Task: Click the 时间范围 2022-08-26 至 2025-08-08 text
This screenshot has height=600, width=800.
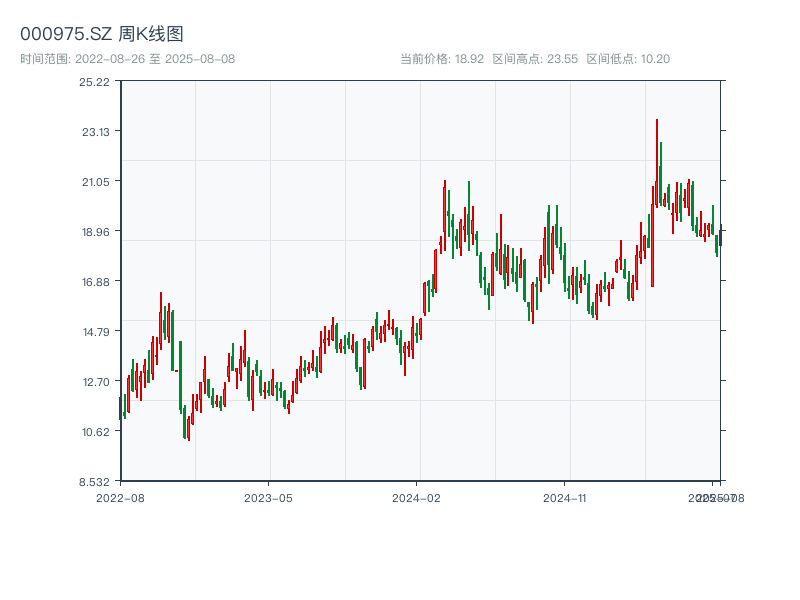Action: 128,59
